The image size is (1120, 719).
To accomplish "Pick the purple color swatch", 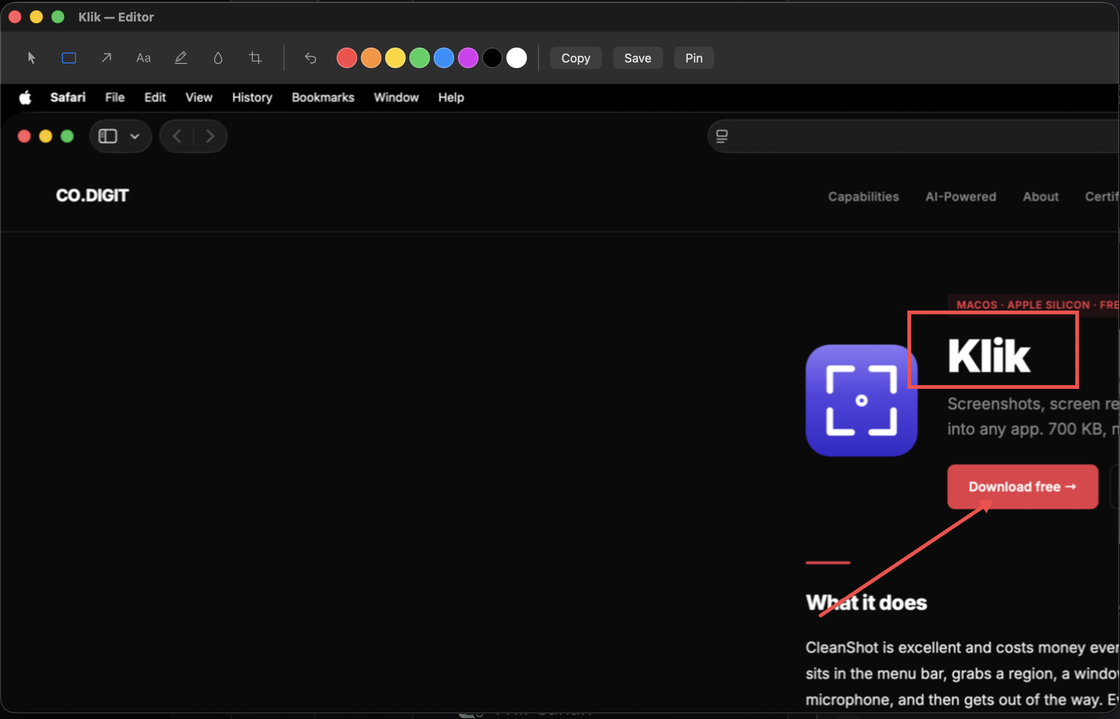I will tap(468, 58).
